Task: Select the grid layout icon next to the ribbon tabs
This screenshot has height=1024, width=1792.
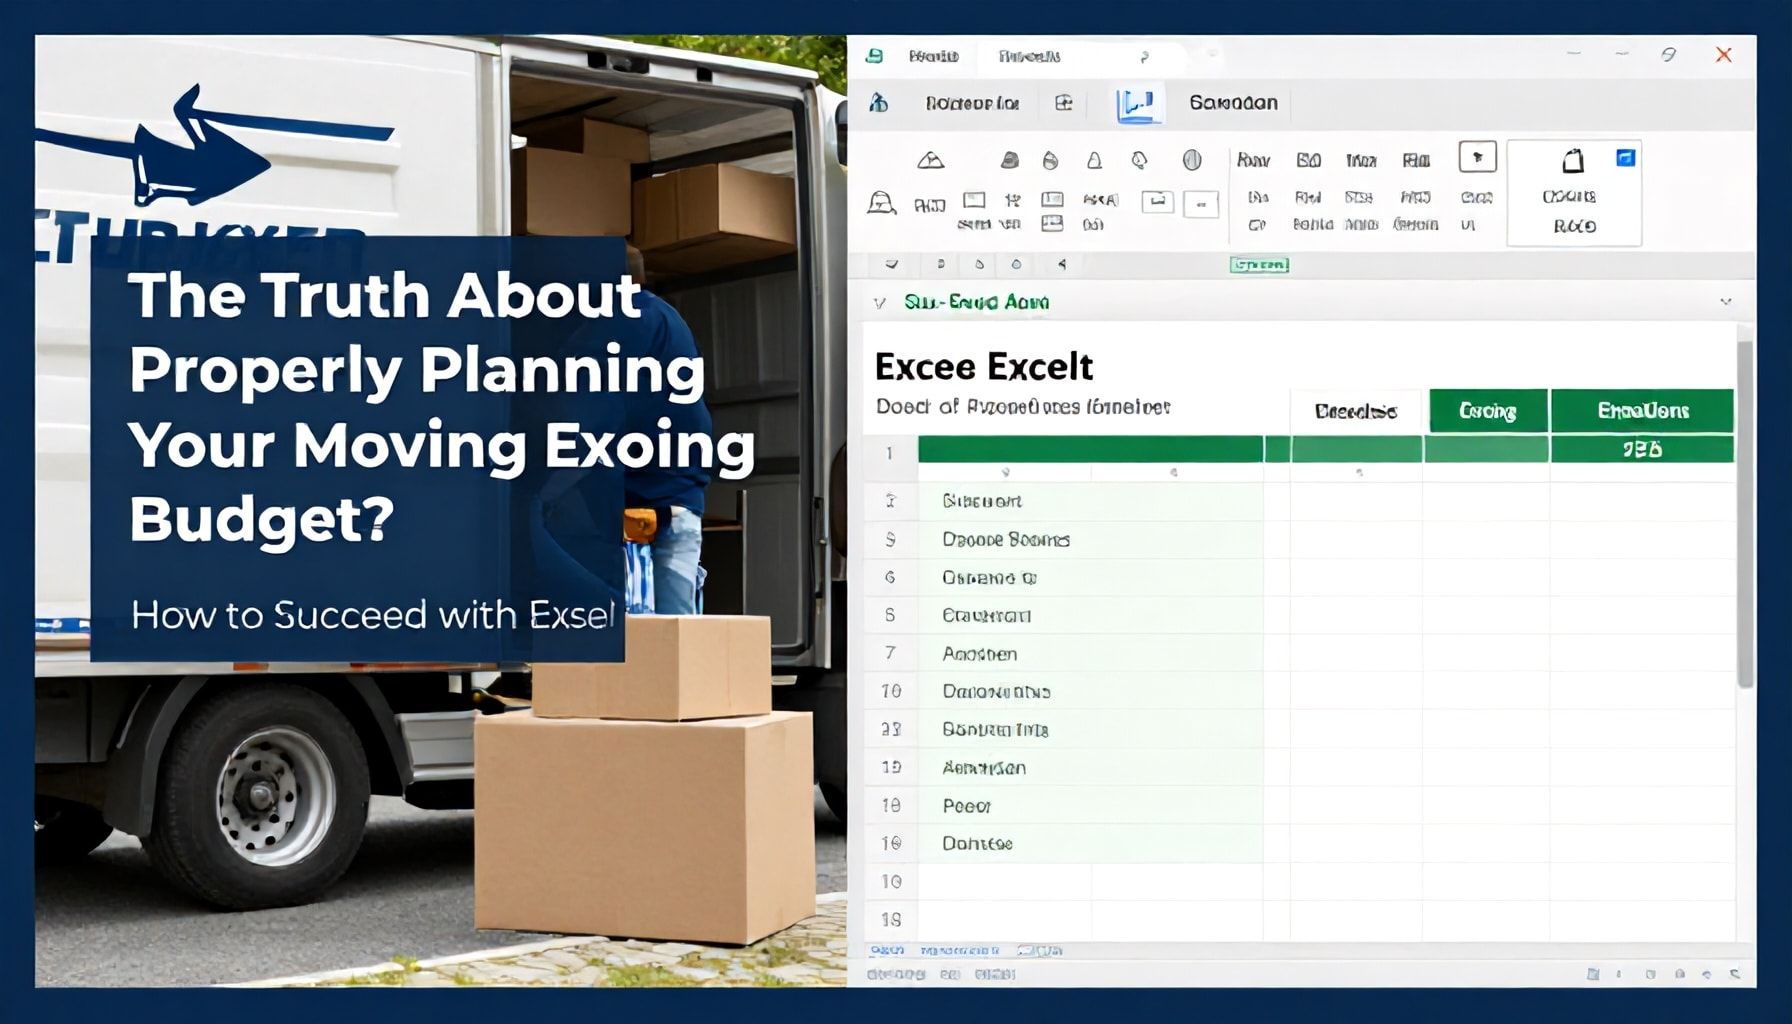Action: [1064, 103]
